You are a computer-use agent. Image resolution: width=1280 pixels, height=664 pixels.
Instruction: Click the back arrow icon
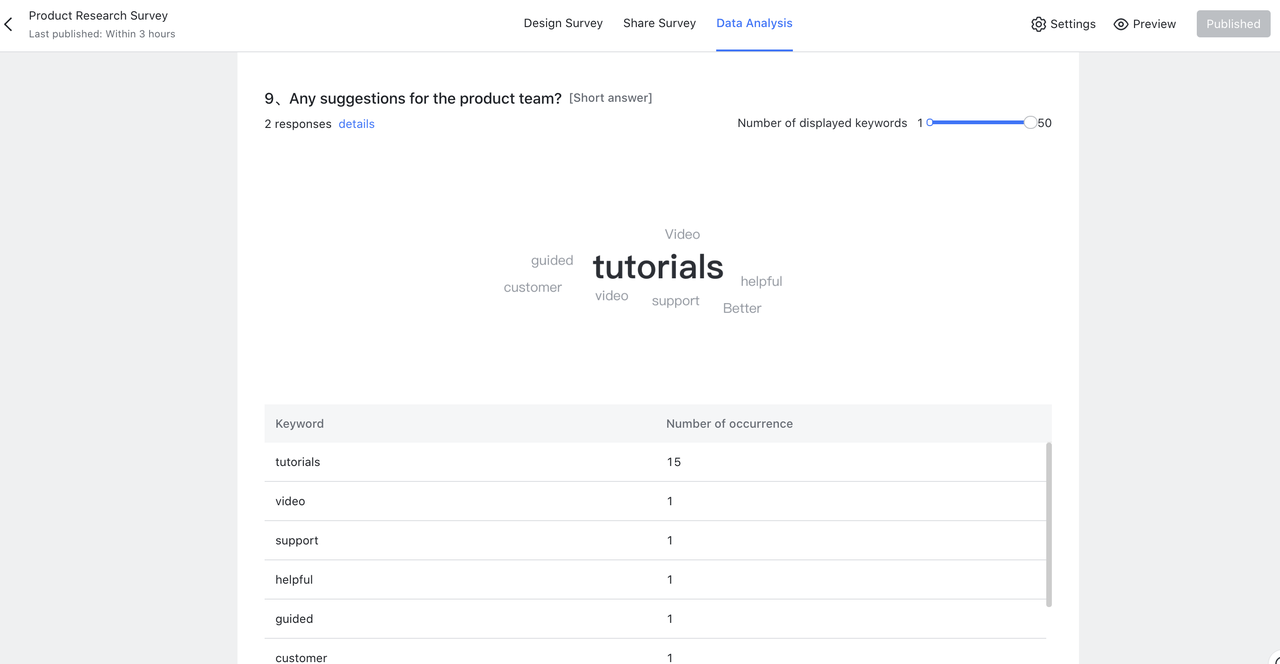click(x=9, y=24)
